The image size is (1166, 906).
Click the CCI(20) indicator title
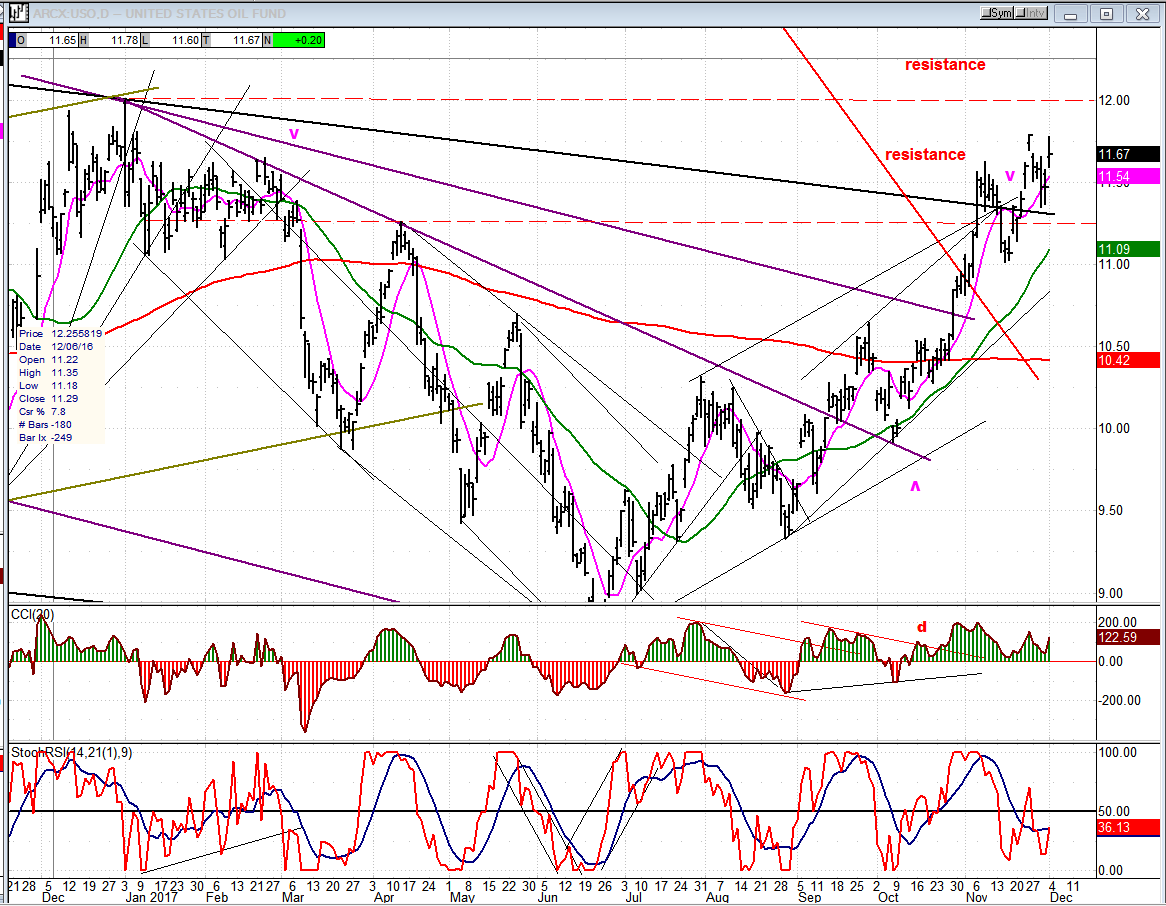pos(33,614)
